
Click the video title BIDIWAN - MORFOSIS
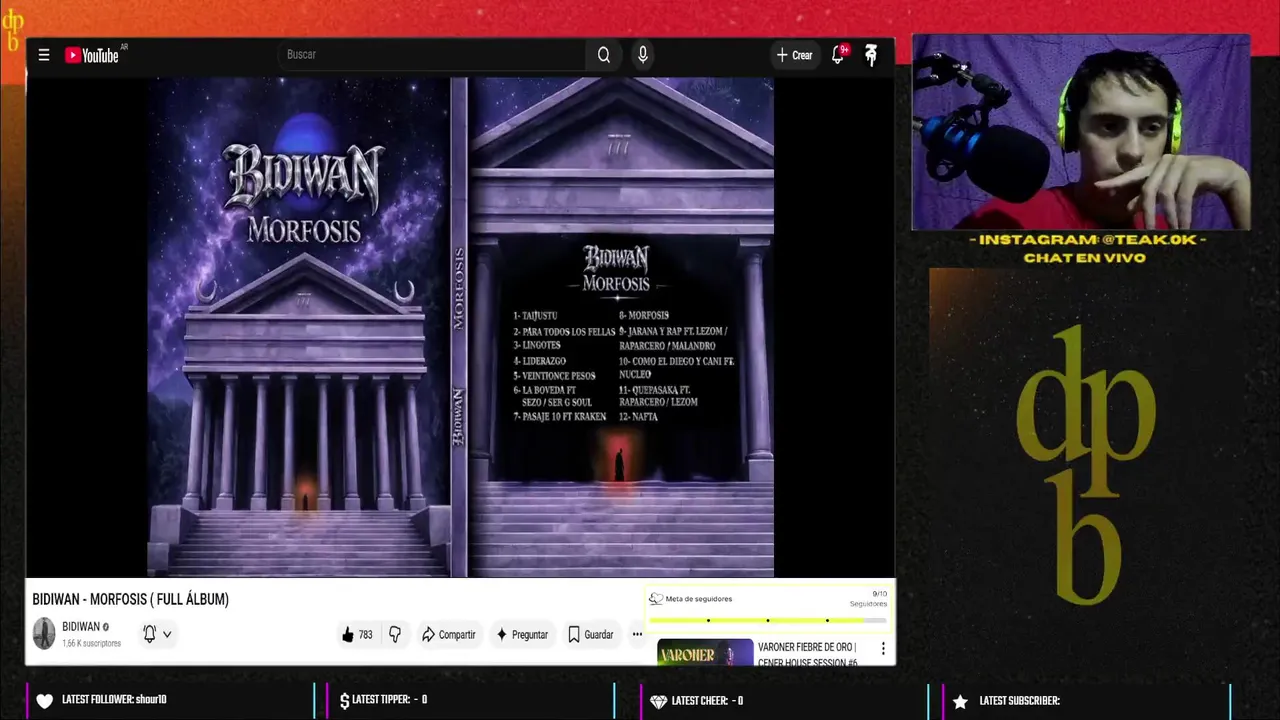tap(130, 599)
